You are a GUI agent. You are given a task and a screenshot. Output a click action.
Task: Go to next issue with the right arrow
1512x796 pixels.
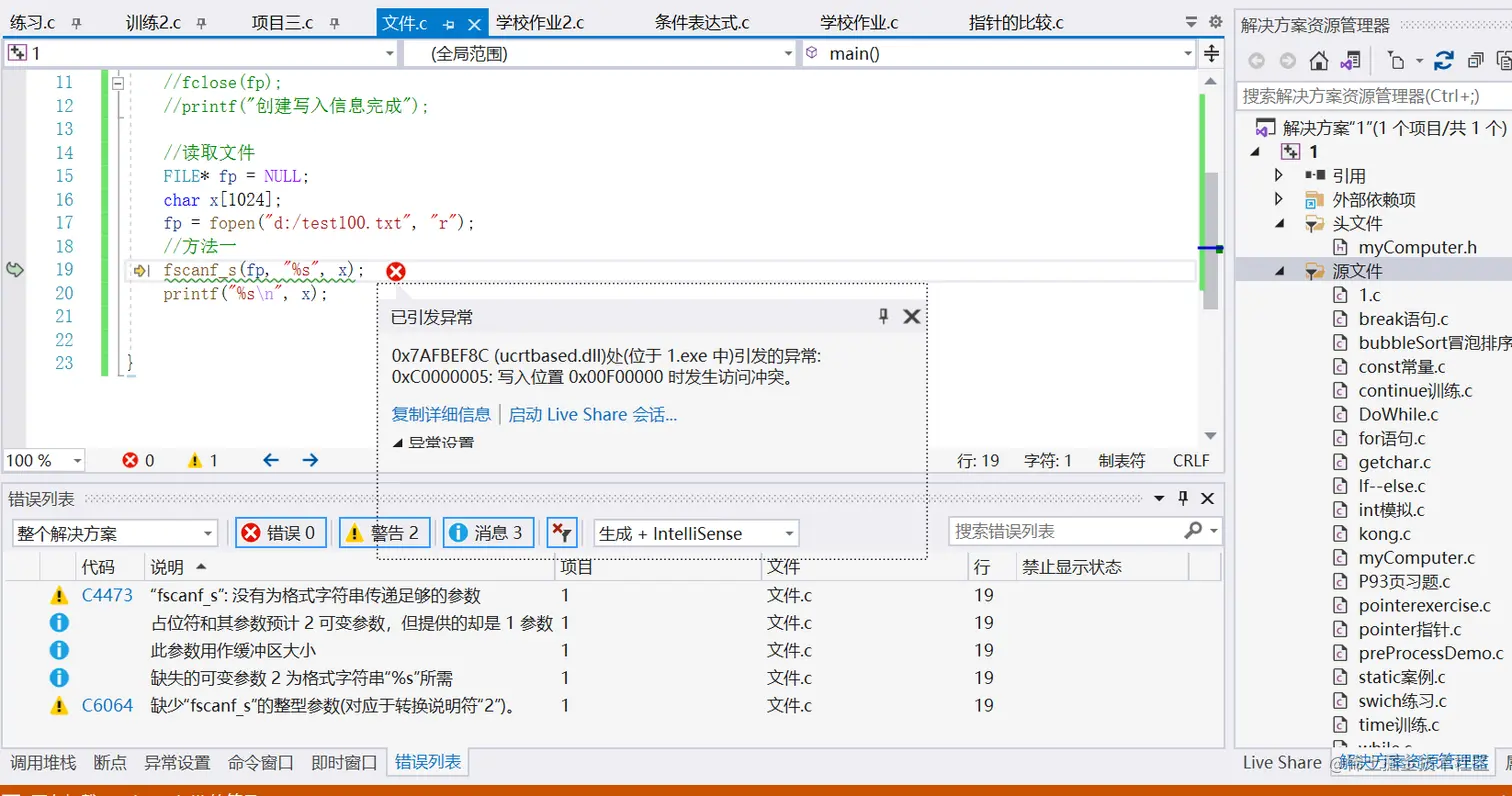point(310,460)
